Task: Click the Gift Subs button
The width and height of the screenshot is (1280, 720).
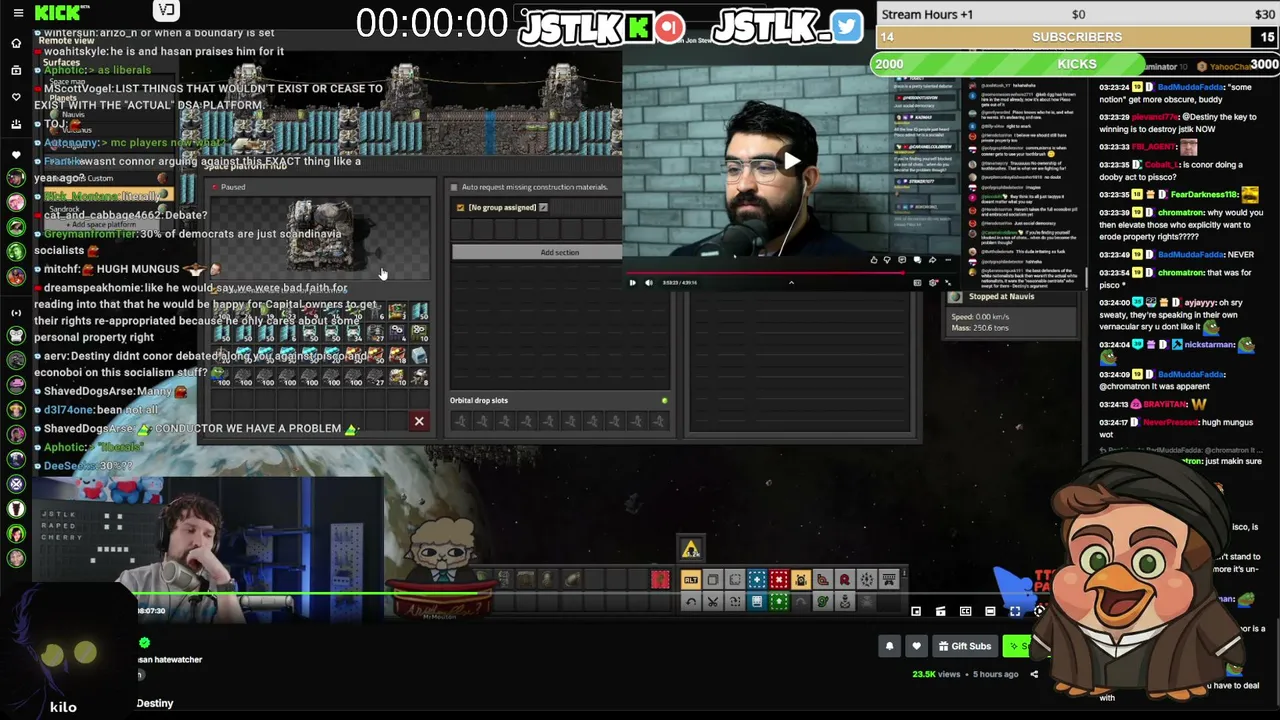Action: 964,646
